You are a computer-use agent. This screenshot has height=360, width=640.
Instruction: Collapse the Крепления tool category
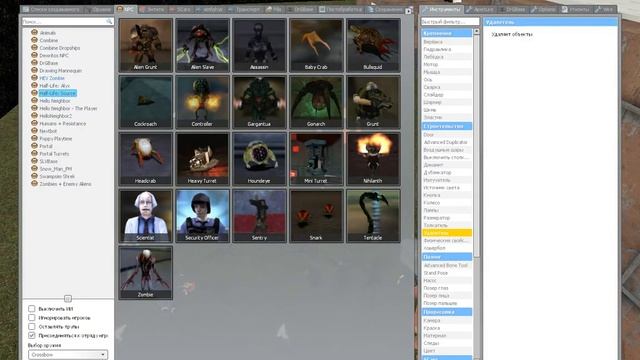coord(447,33)
